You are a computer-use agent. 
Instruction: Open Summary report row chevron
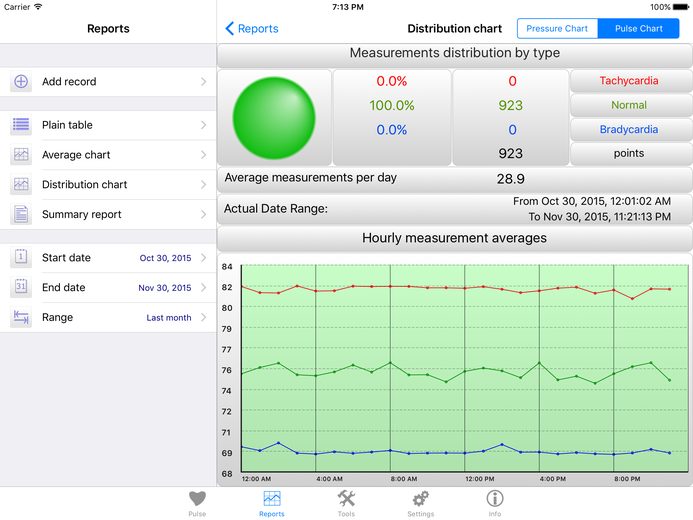[x=203, y=214]
